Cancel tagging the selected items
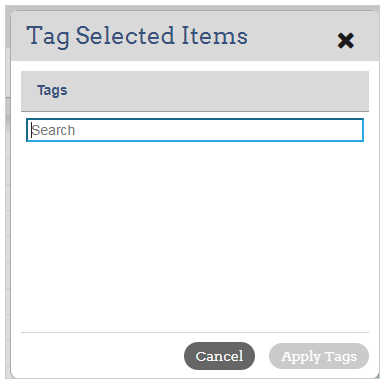This screenshot has width=386, height=384. coord(219,356)
